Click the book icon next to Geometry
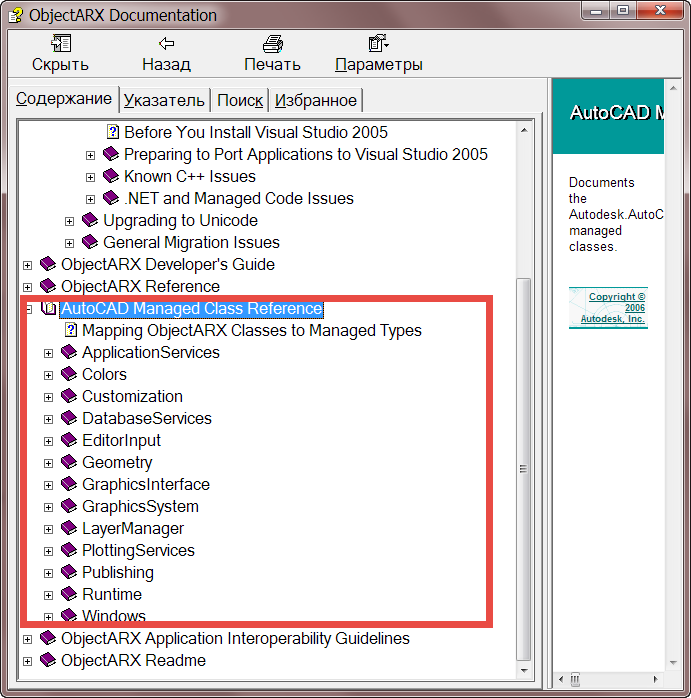This screenshot has height=698, width=691. click(x=69, y=462)
